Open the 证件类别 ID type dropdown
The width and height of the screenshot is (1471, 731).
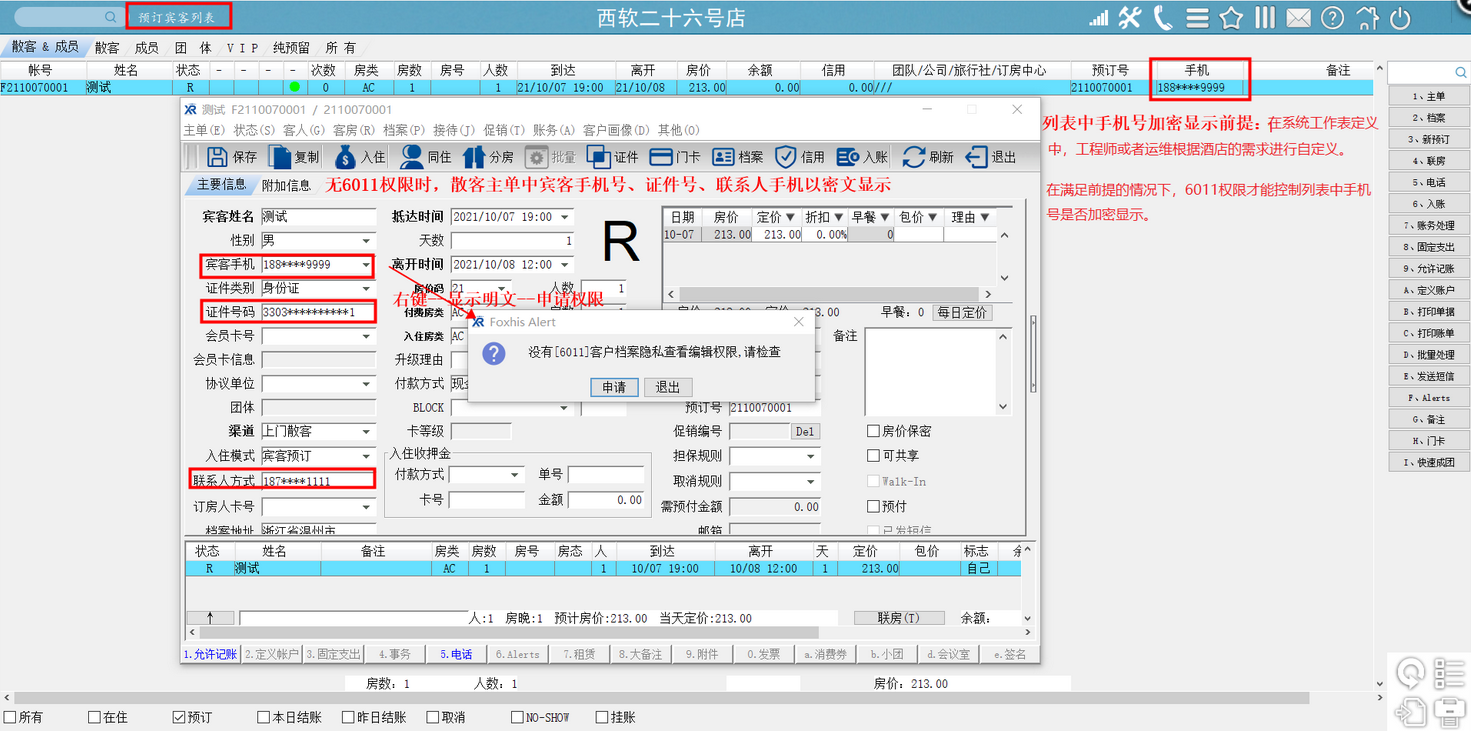(x=366, y=289)
